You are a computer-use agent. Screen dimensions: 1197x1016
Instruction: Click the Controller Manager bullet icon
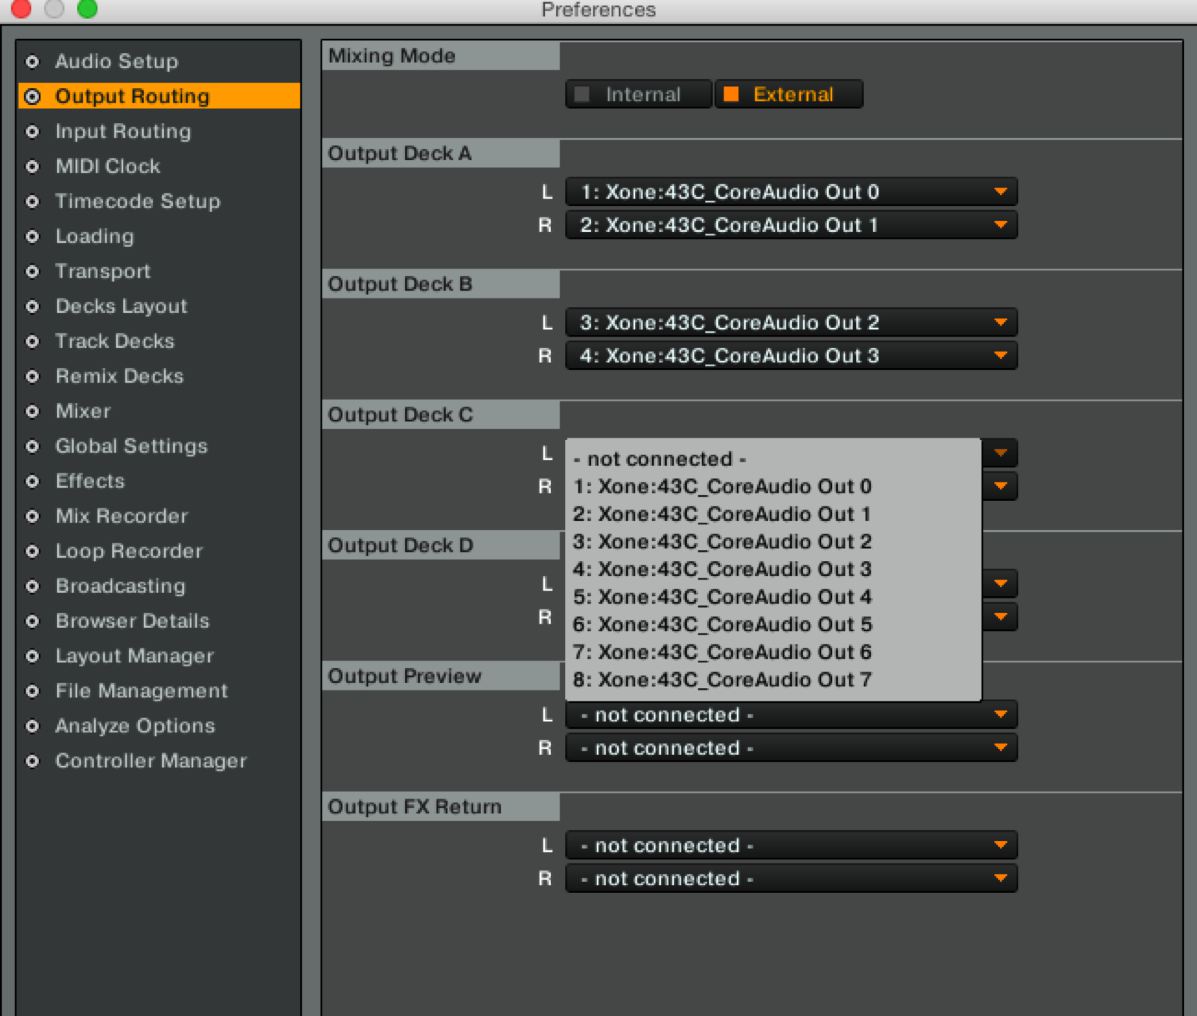[x=32, y=762]
